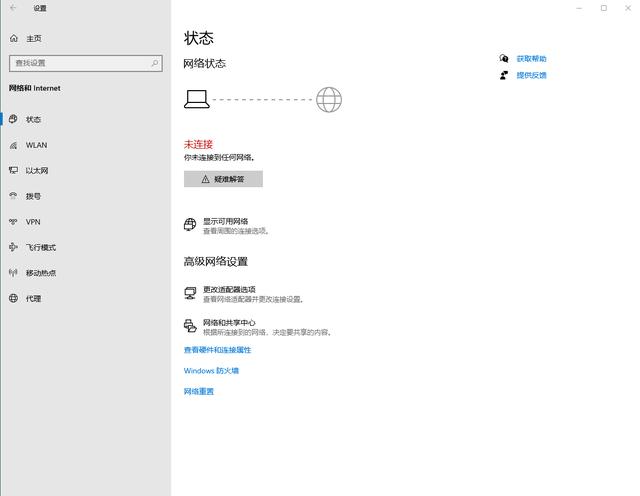Click the 获取帮助 get help link

(531, 59)
